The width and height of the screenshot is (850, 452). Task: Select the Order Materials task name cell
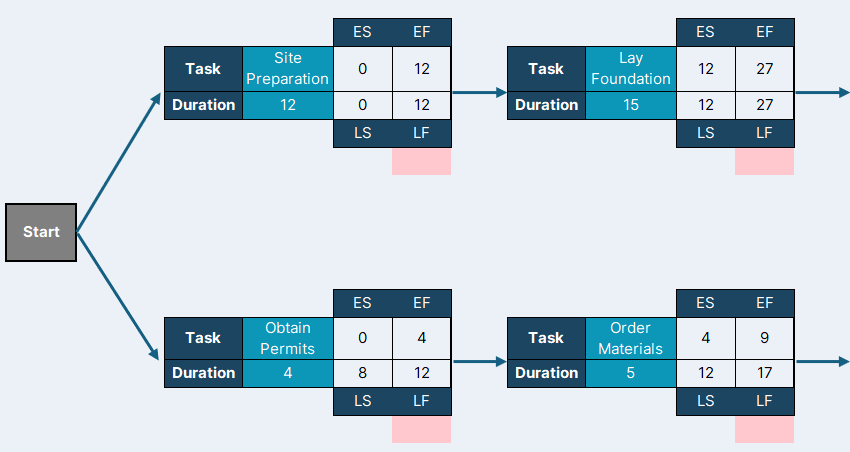point(631,338)
